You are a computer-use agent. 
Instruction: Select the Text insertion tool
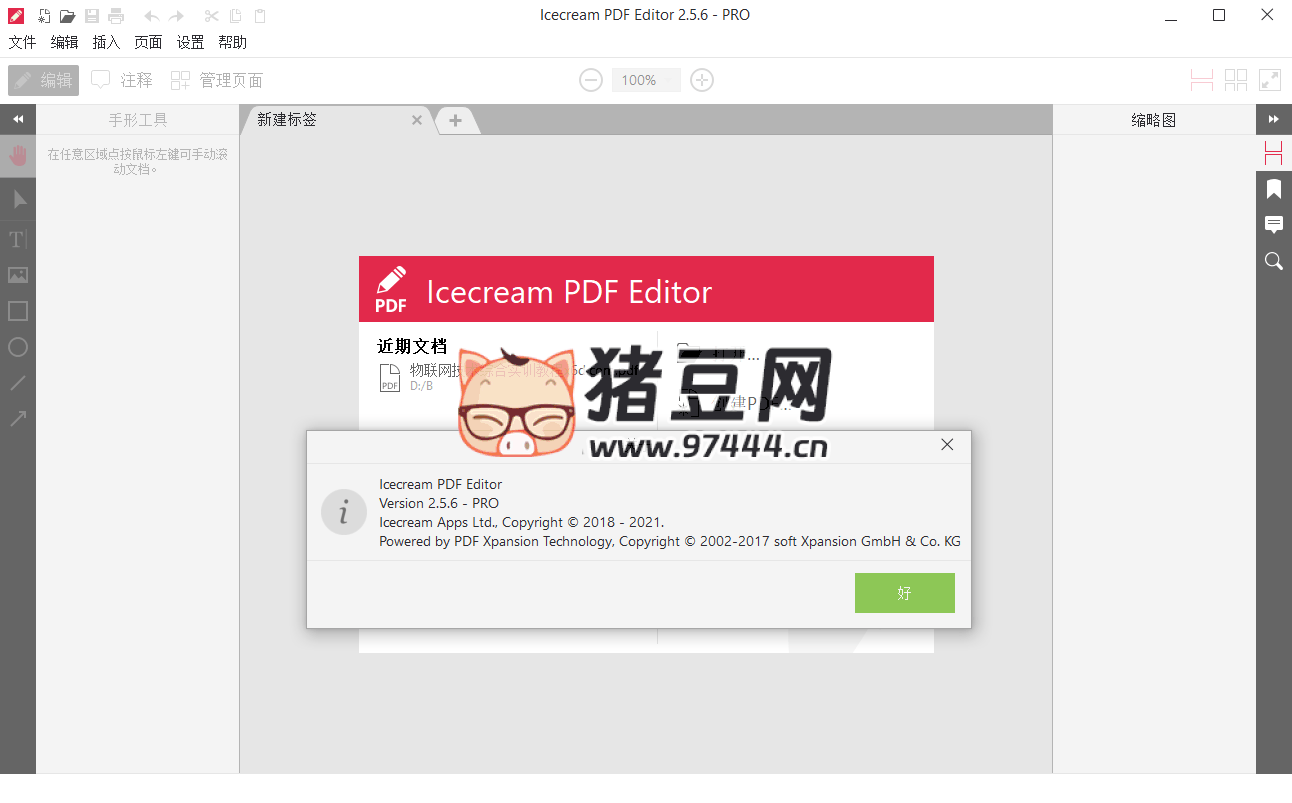point(17,239)
